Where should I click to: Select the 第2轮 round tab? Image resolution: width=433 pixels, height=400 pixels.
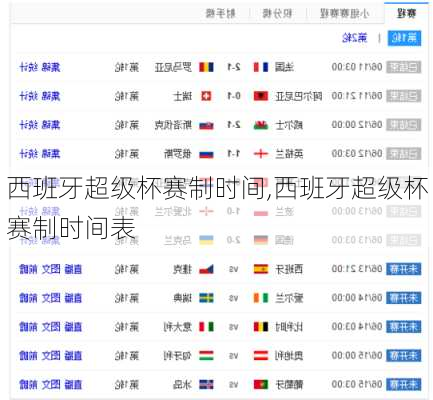click(355, 38)
